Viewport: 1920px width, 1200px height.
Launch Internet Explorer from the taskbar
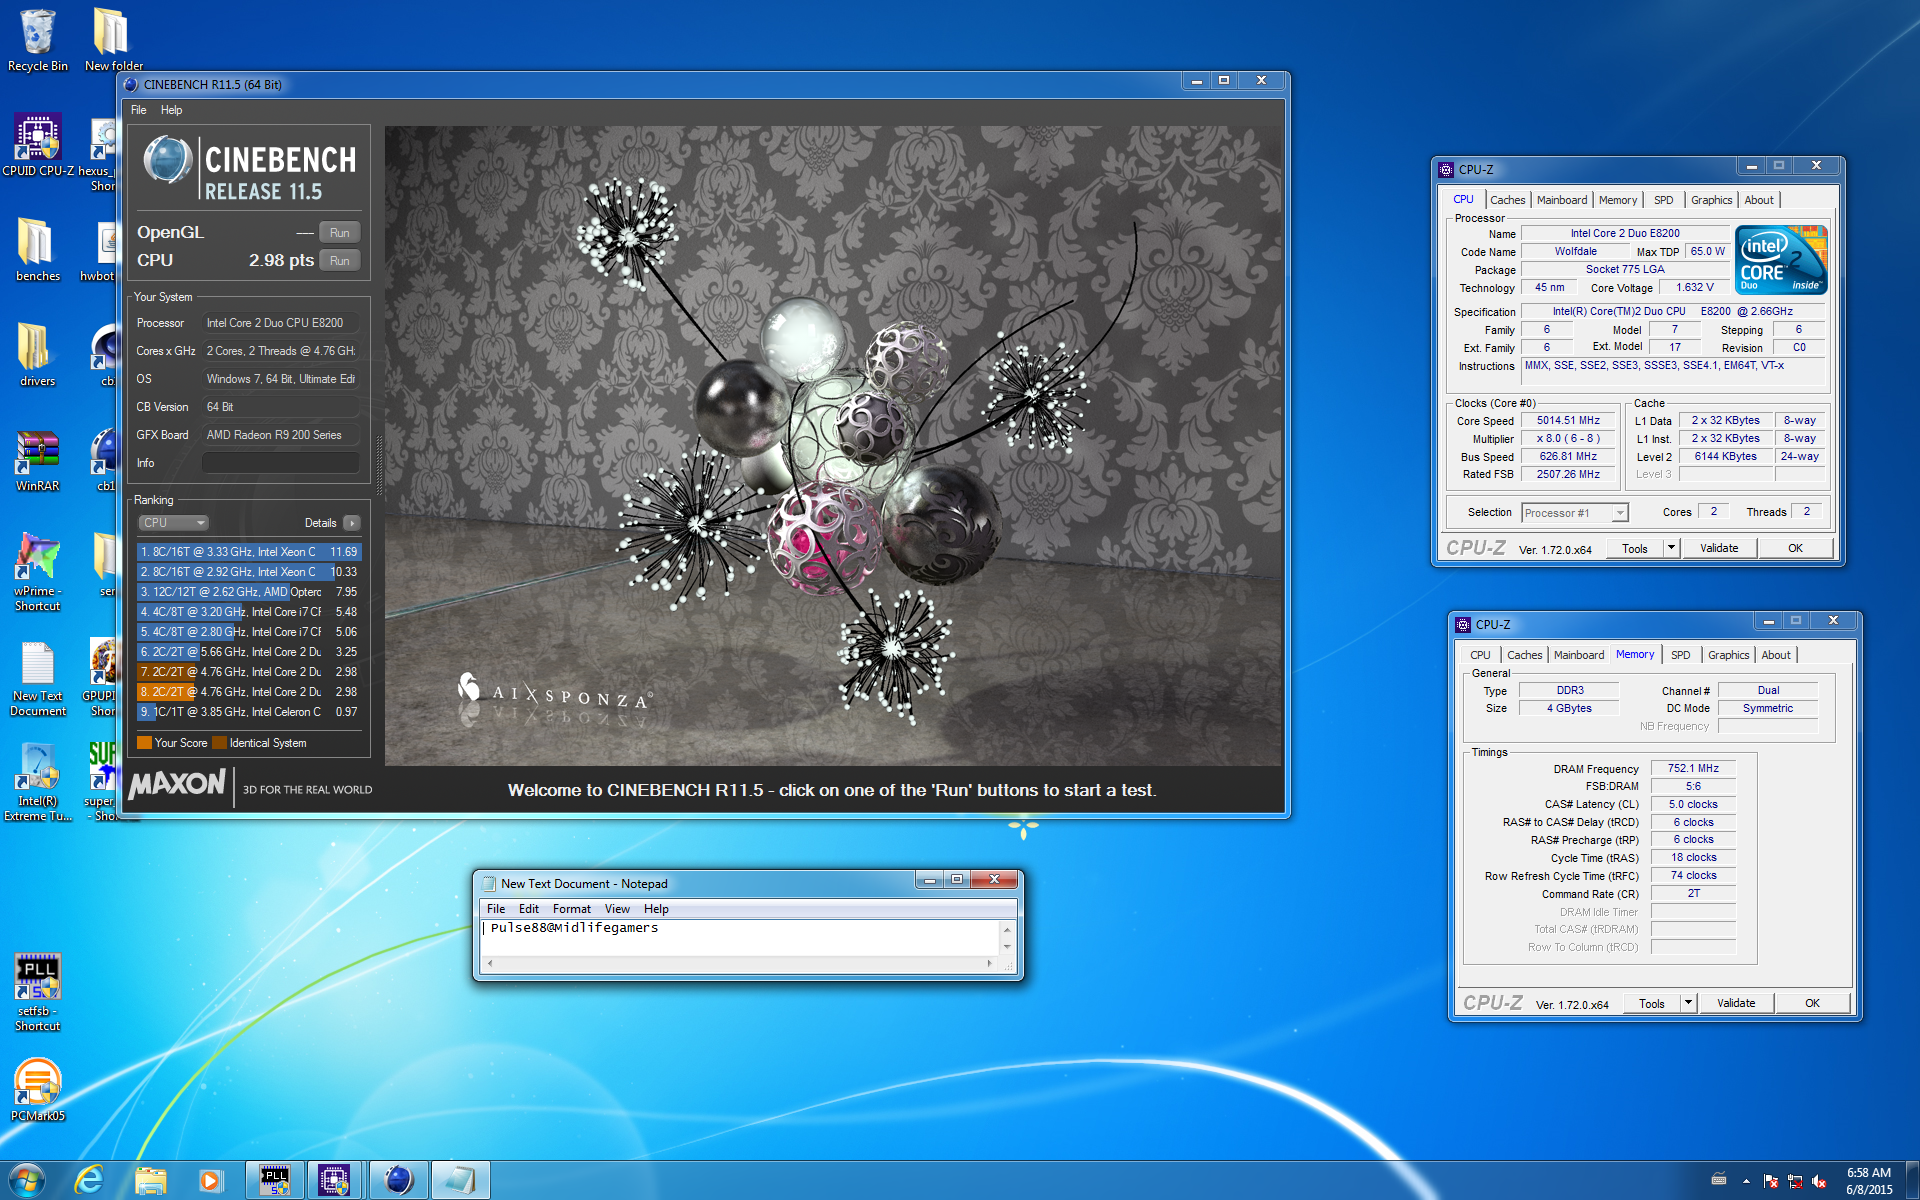tap(89, 1180)
